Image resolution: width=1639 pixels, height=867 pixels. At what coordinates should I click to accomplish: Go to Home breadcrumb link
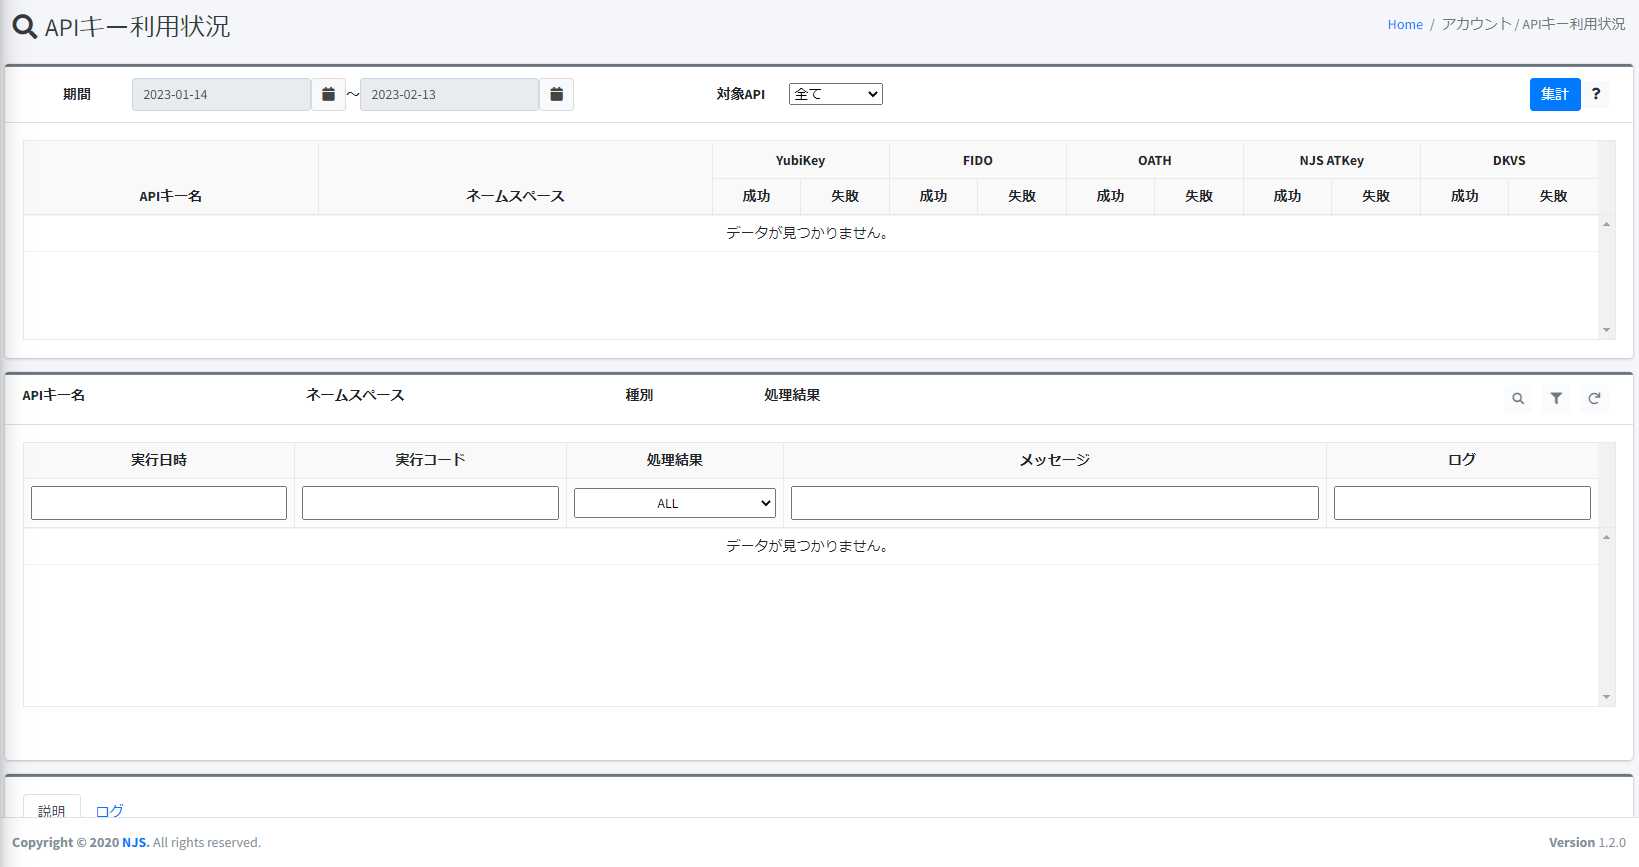pos(1405,24)
